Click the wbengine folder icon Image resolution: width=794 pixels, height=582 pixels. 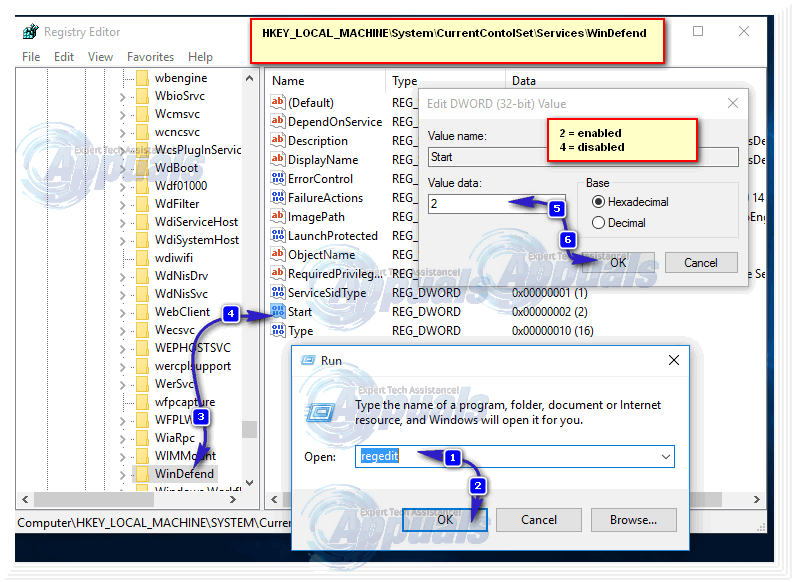click(x=143, y=78)
